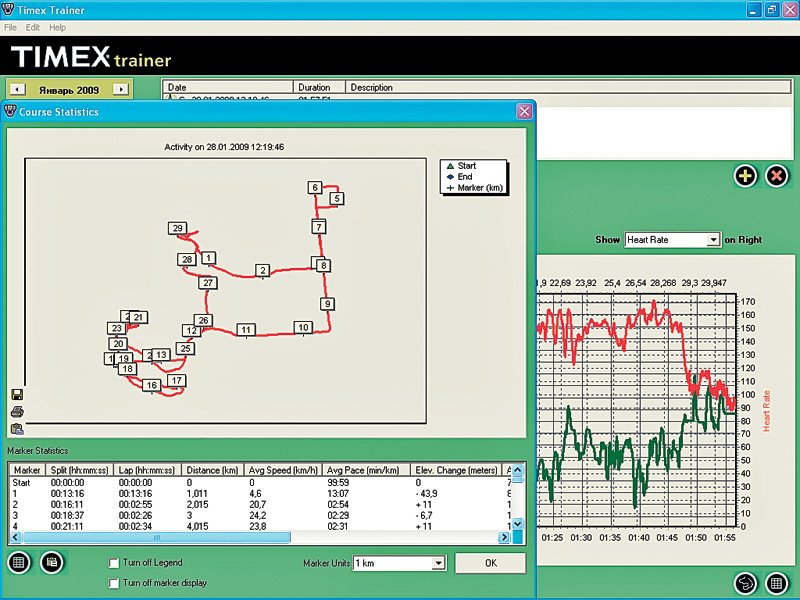800x600 pixels.
Task: Click the Avg Speed (km/h) column header
Action: click(x=283, y=470)
